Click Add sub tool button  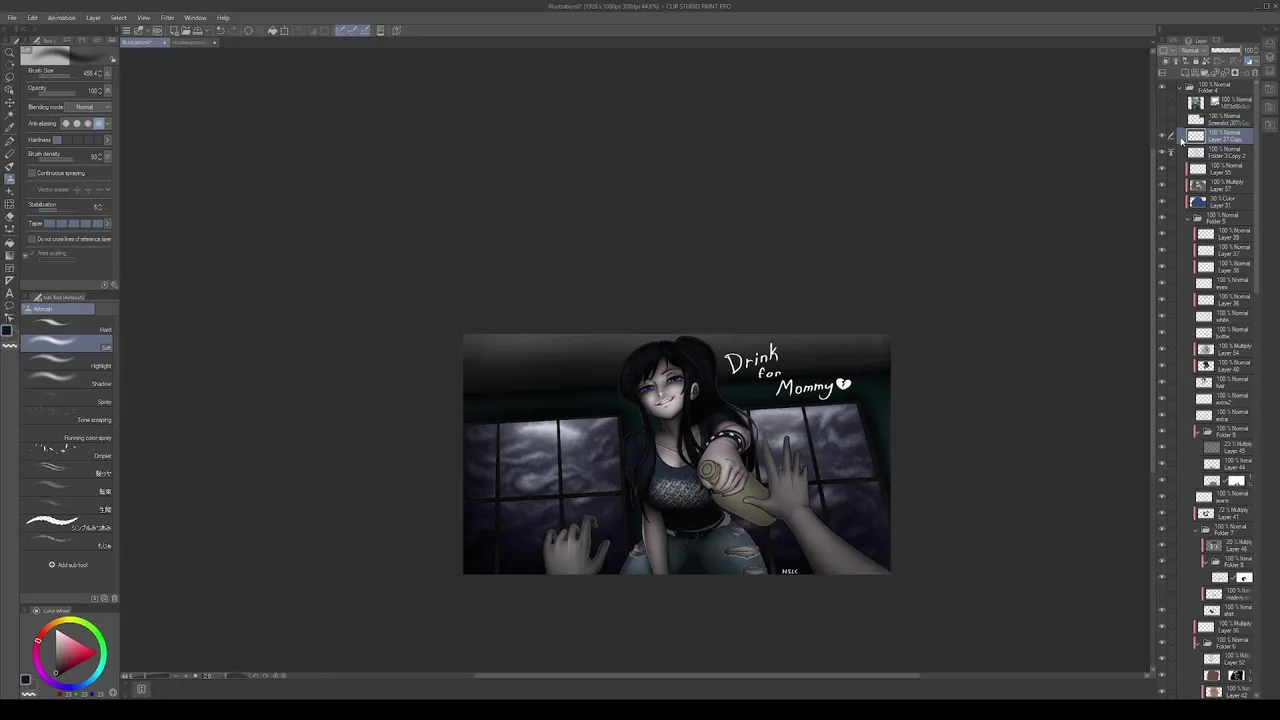coord(68,565)
